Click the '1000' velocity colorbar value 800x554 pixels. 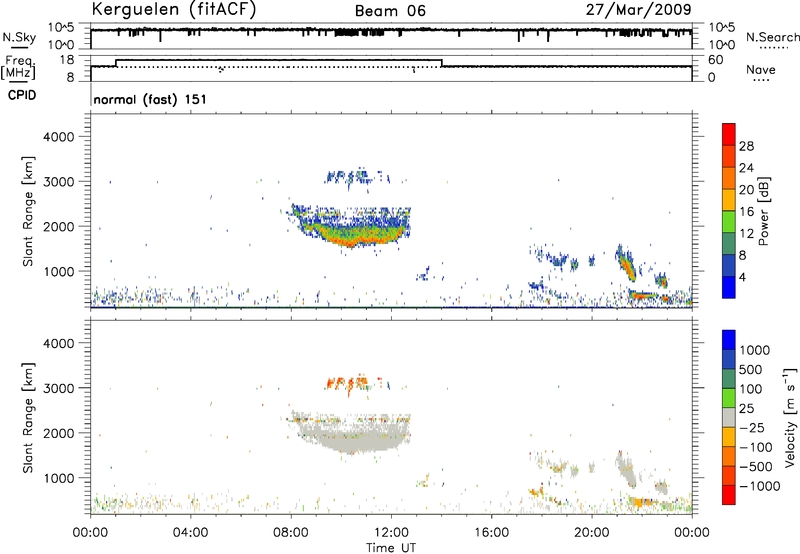(755, 350)
